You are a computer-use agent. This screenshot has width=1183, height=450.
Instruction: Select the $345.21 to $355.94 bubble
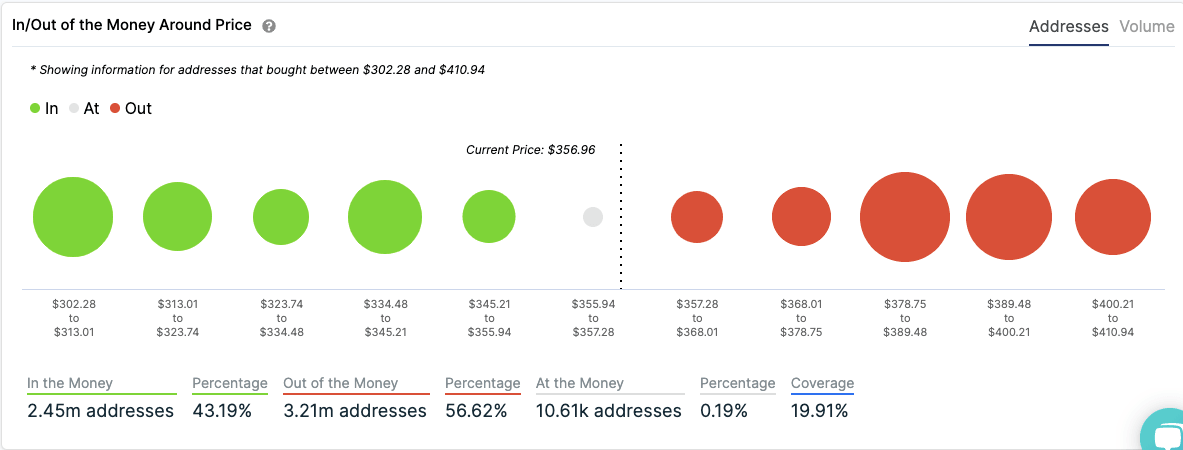489,217
